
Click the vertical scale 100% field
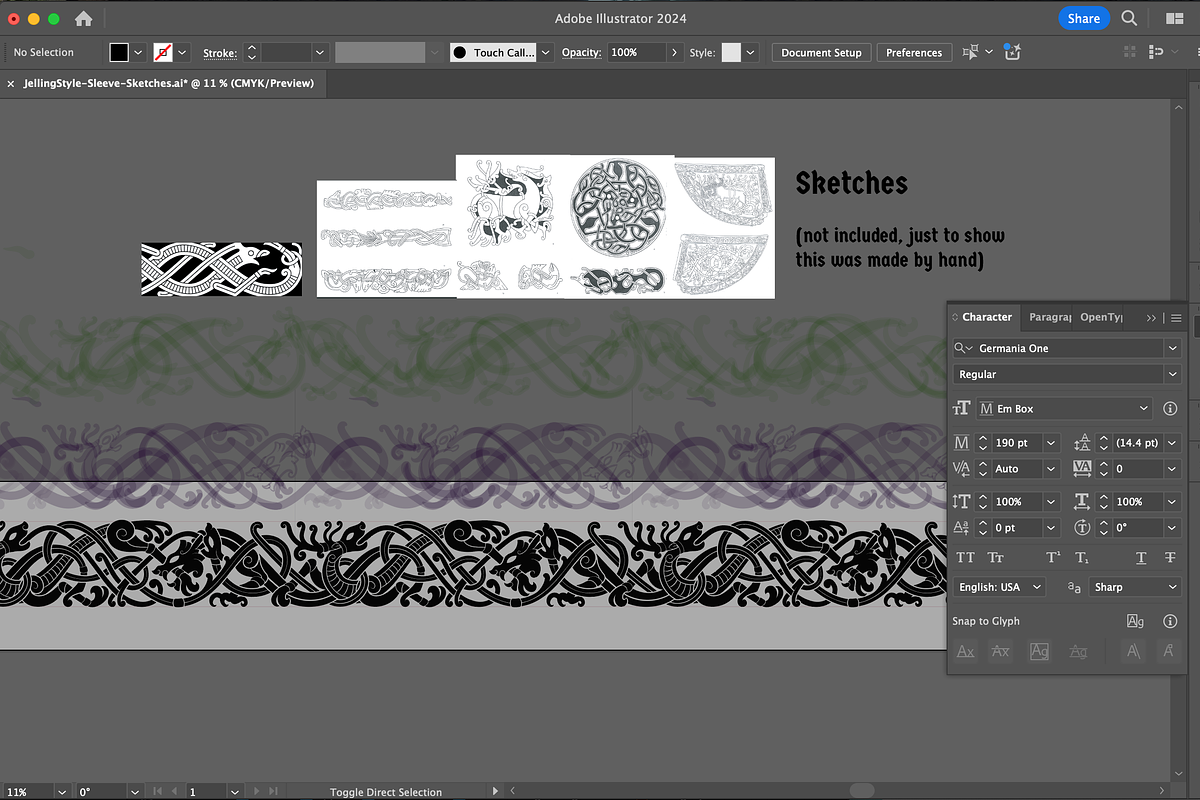coord(1017,502)
